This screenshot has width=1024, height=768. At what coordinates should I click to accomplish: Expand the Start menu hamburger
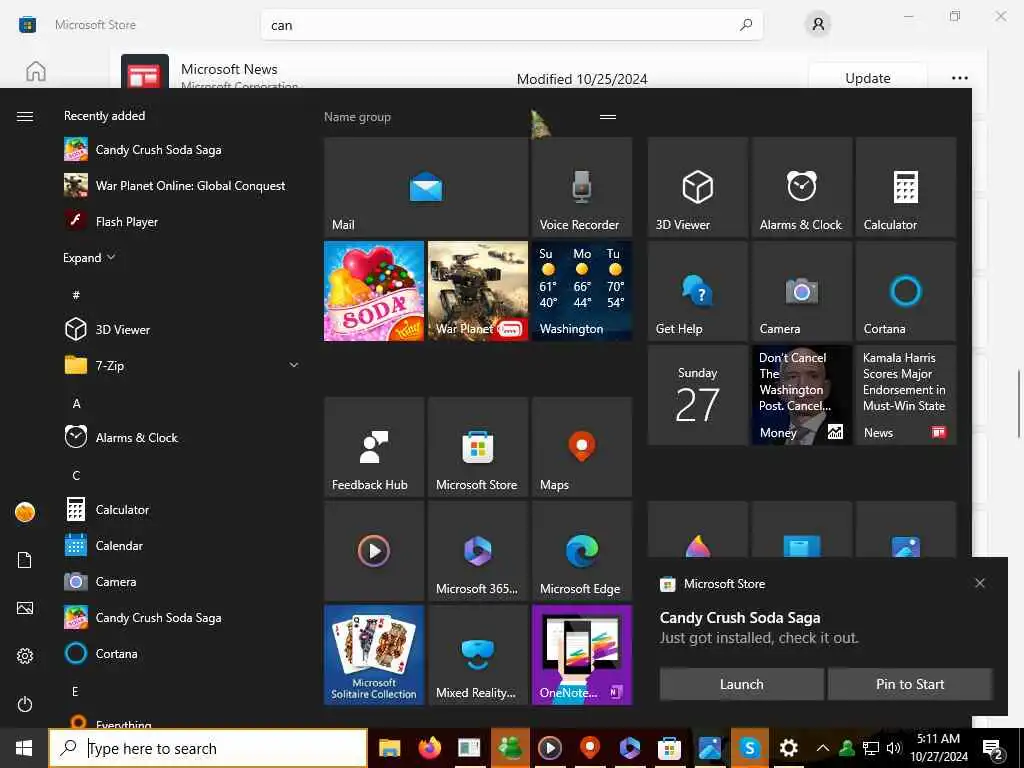point(25,116)
